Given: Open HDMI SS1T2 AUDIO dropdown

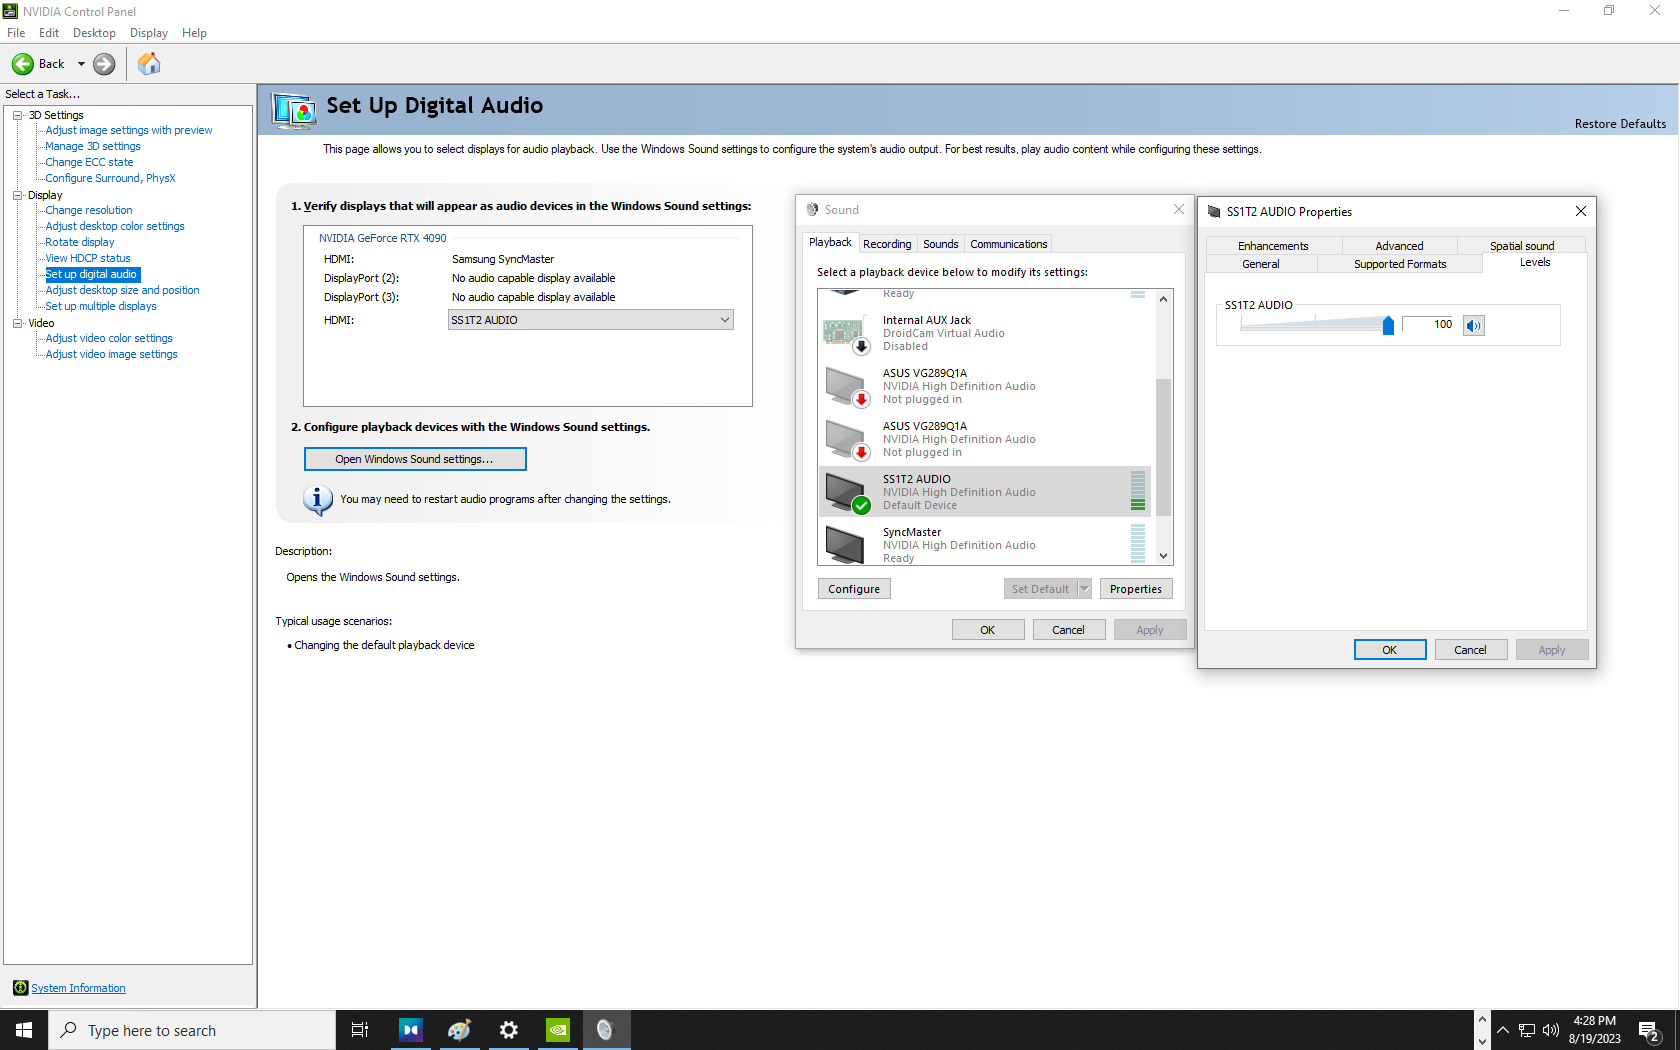Looking at the screenshot, I should (590, 320).
